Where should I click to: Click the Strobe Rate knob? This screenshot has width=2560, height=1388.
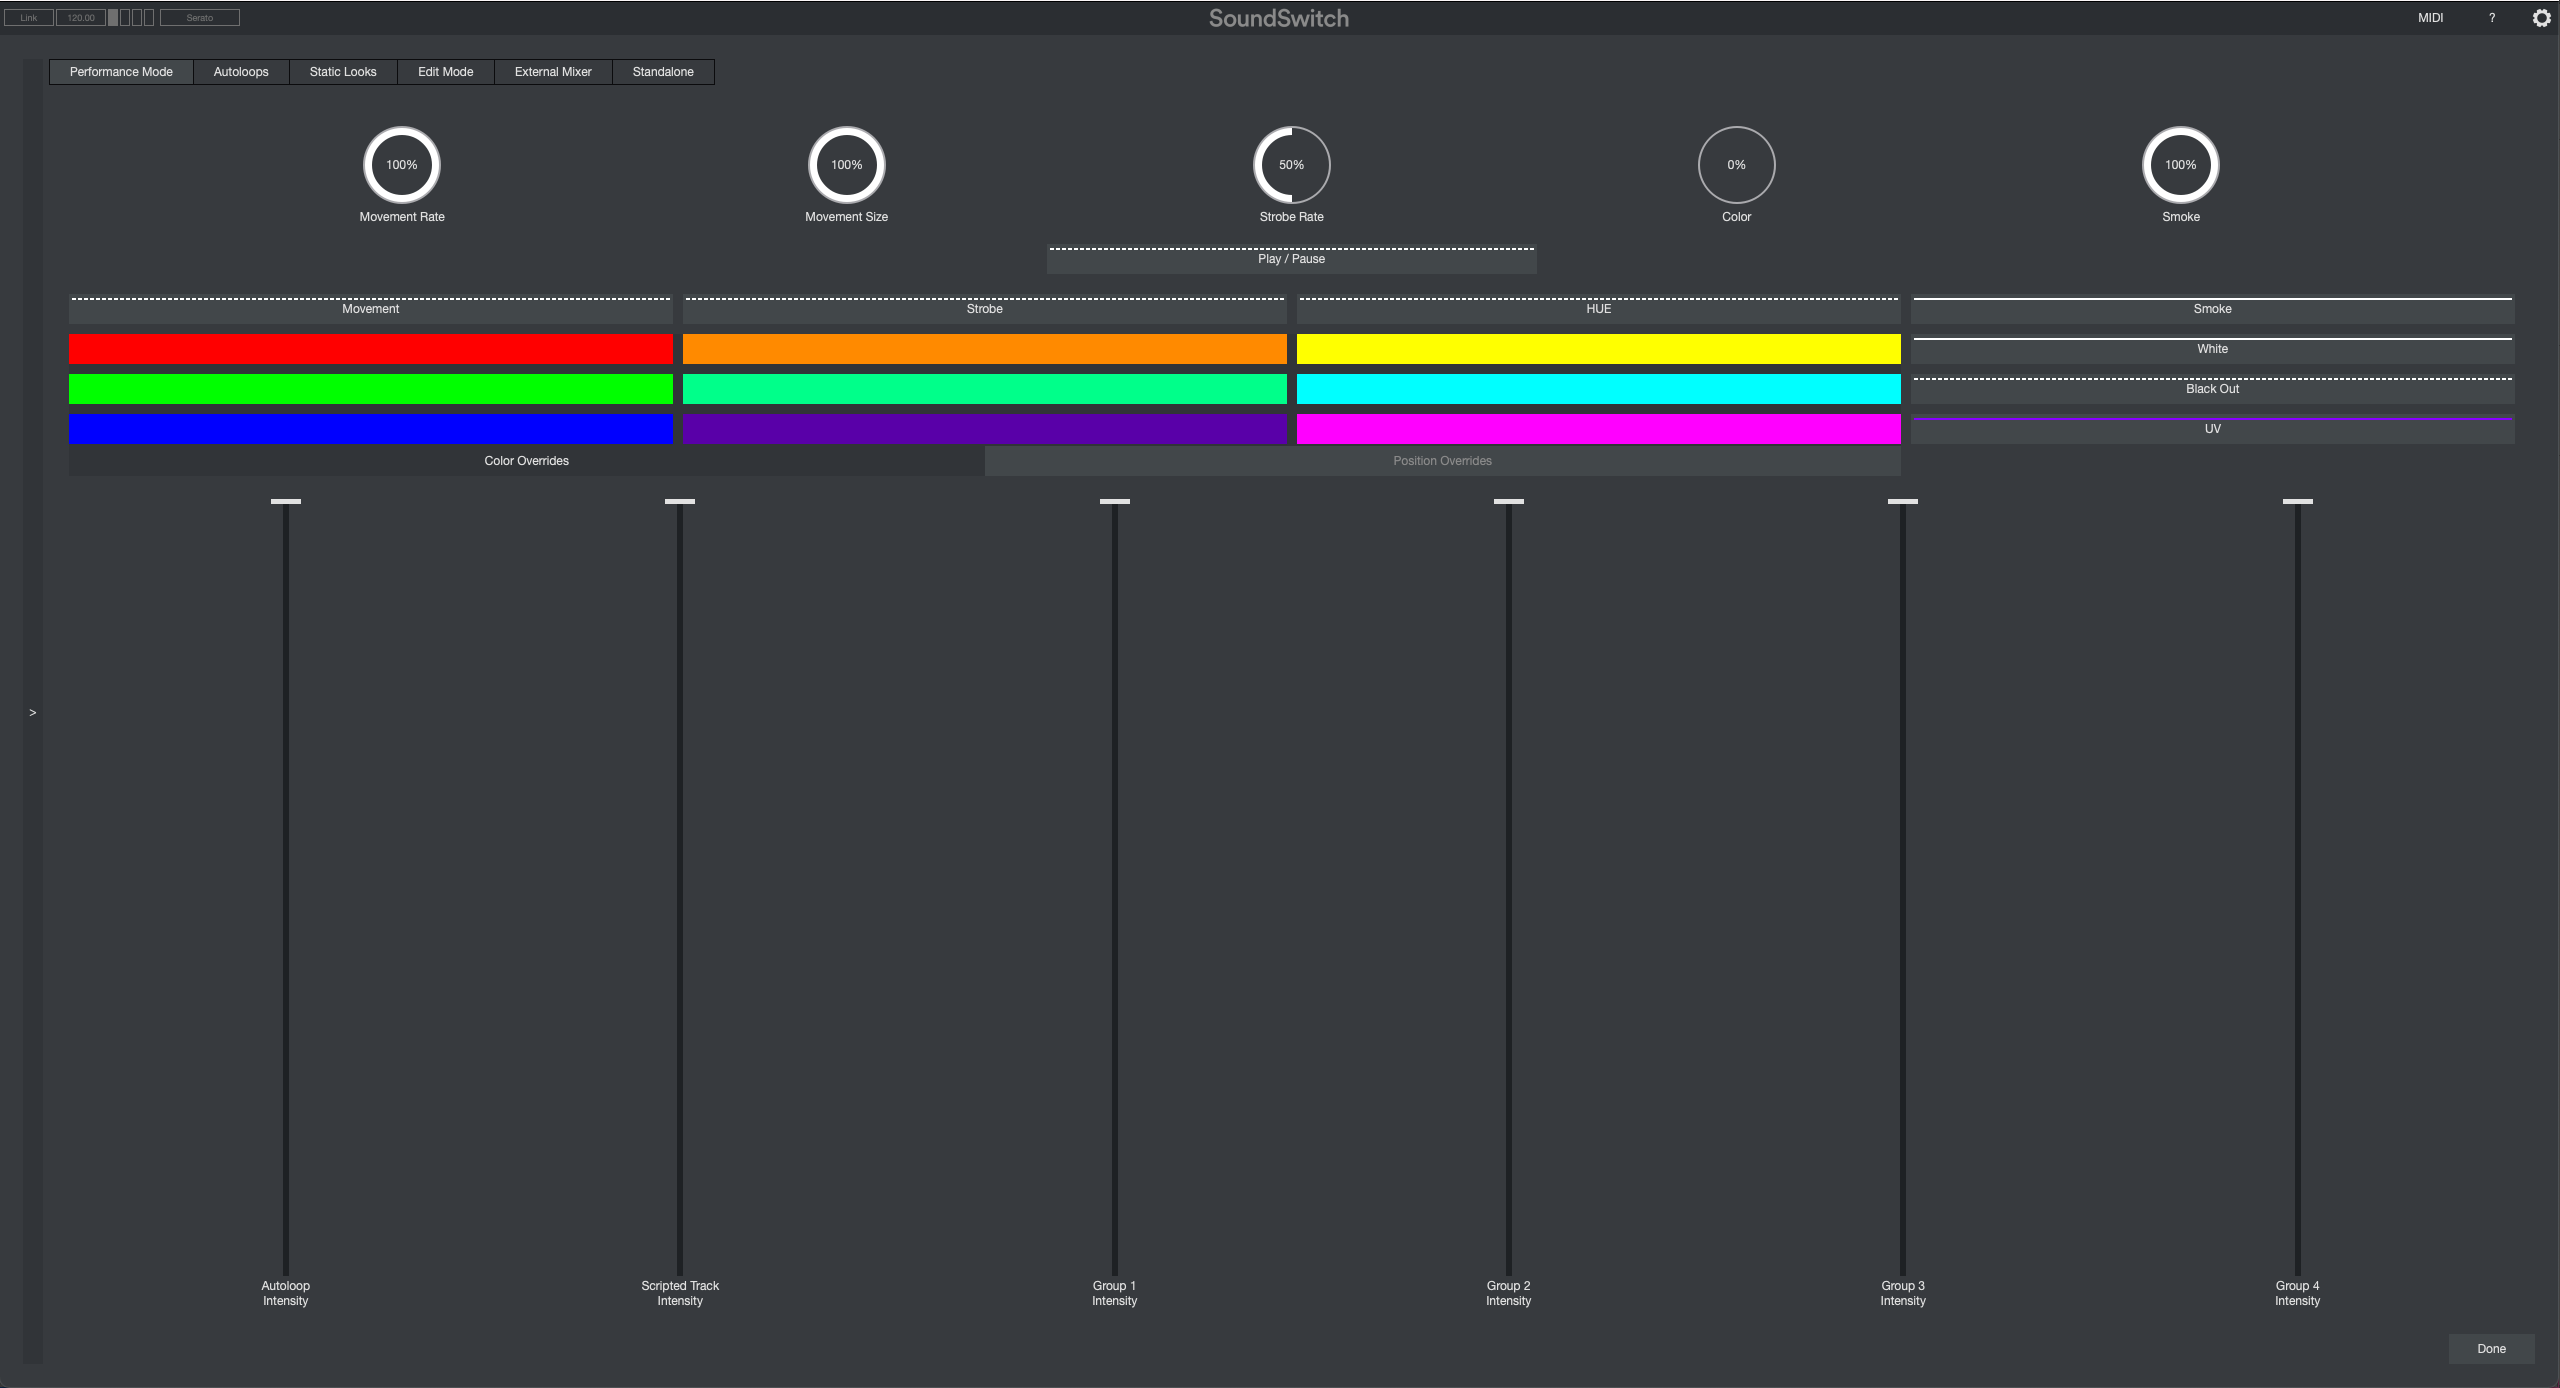click(1292, 165)
